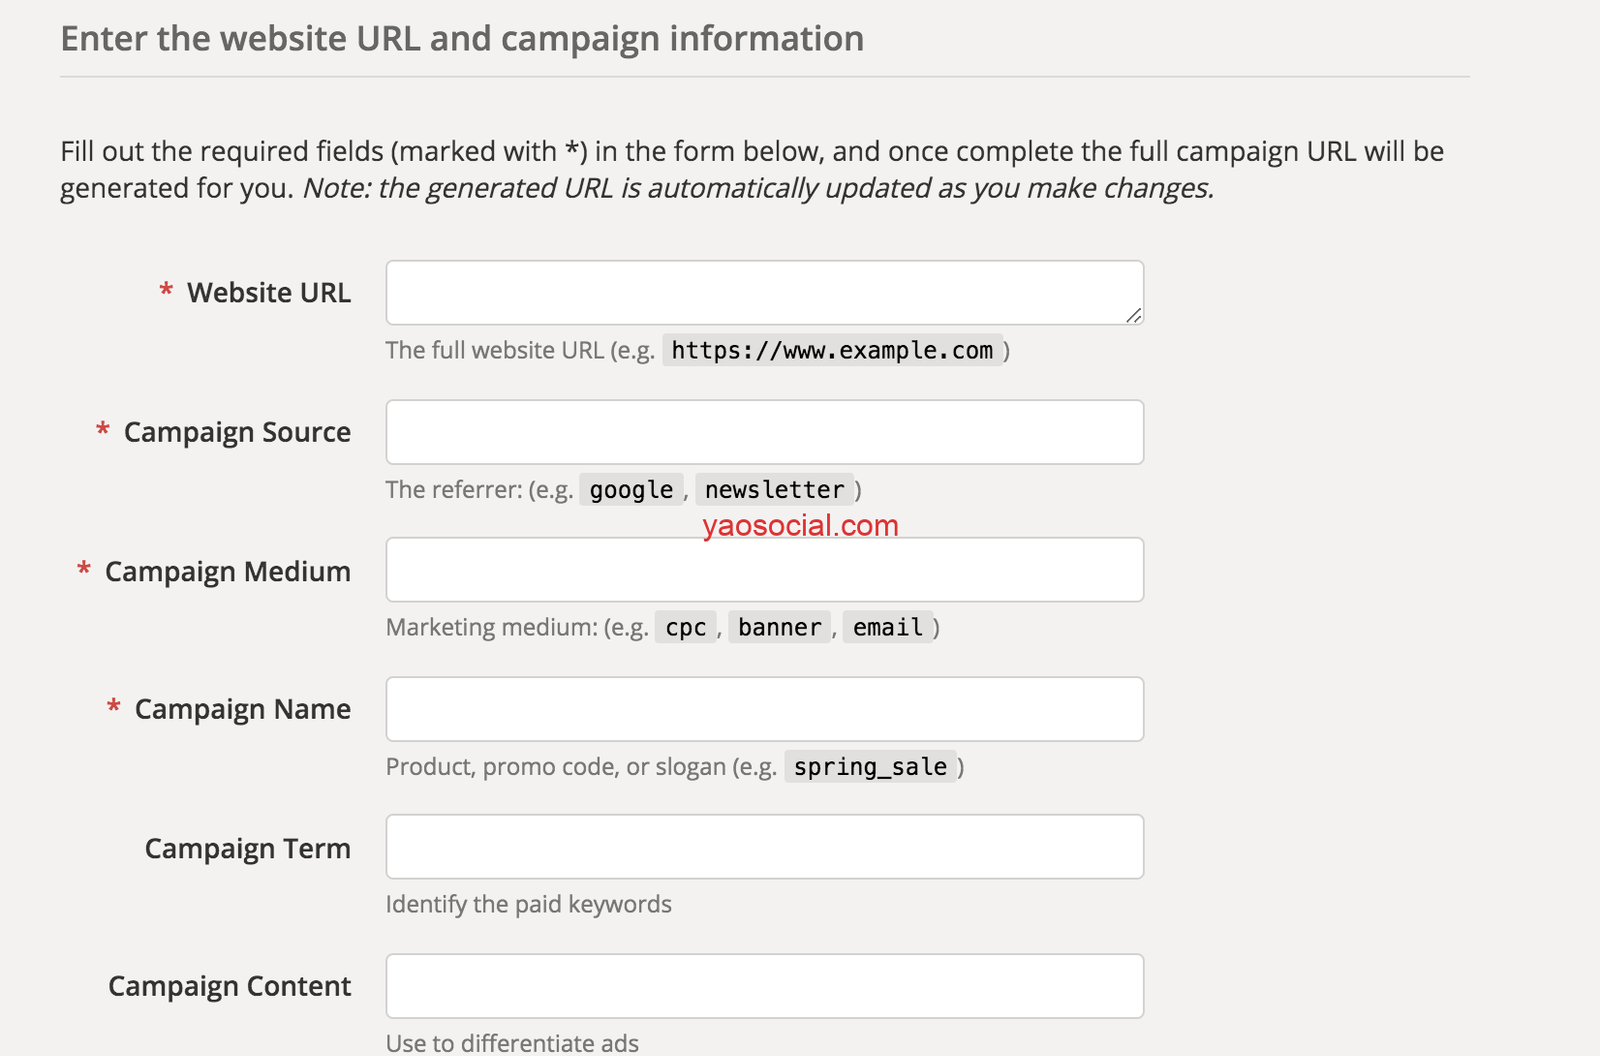Click the "newsletter" example tag
The height and width of the screenshot is (1056, 1600).
pyautogui.click(x=775, y=490)
